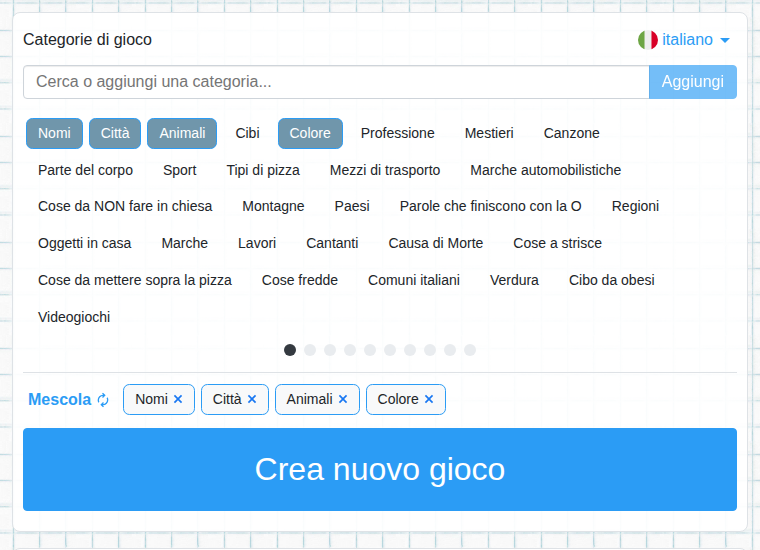Select the Regioni category

coord(635,206)
